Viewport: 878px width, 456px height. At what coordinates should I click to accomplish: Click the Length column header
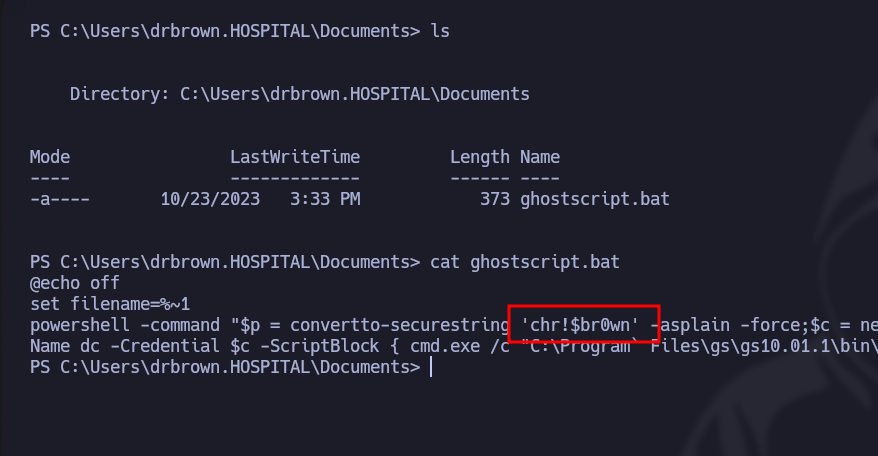pos(480,157)
